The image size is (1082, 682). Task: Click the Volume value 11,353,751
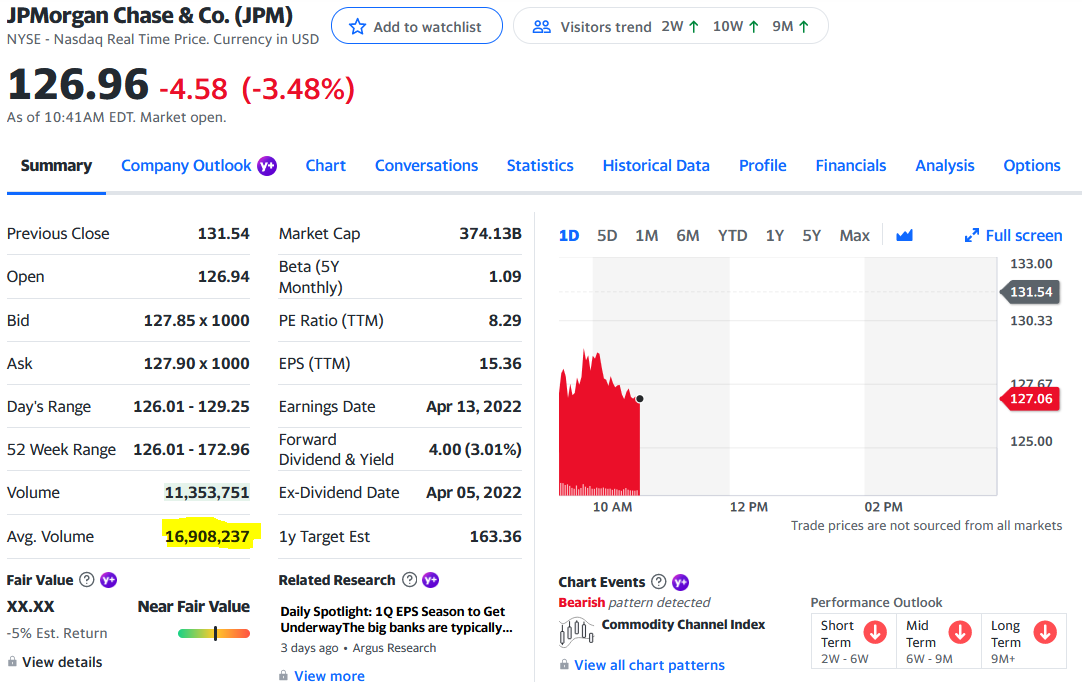pos(207,492)
